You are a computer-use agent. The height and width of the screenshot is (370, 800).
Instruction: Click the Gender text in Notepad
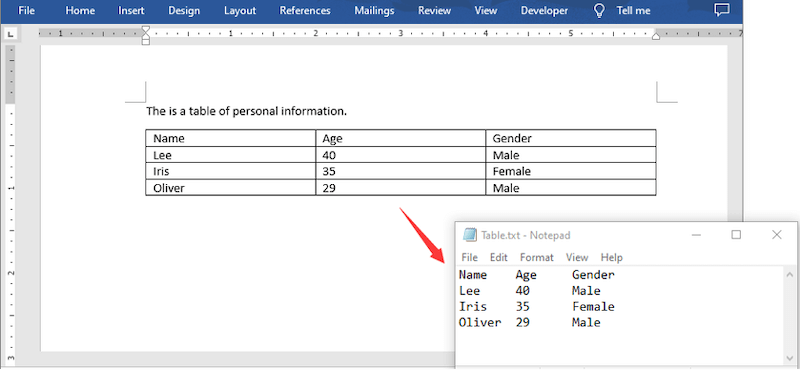click(593, 275)
